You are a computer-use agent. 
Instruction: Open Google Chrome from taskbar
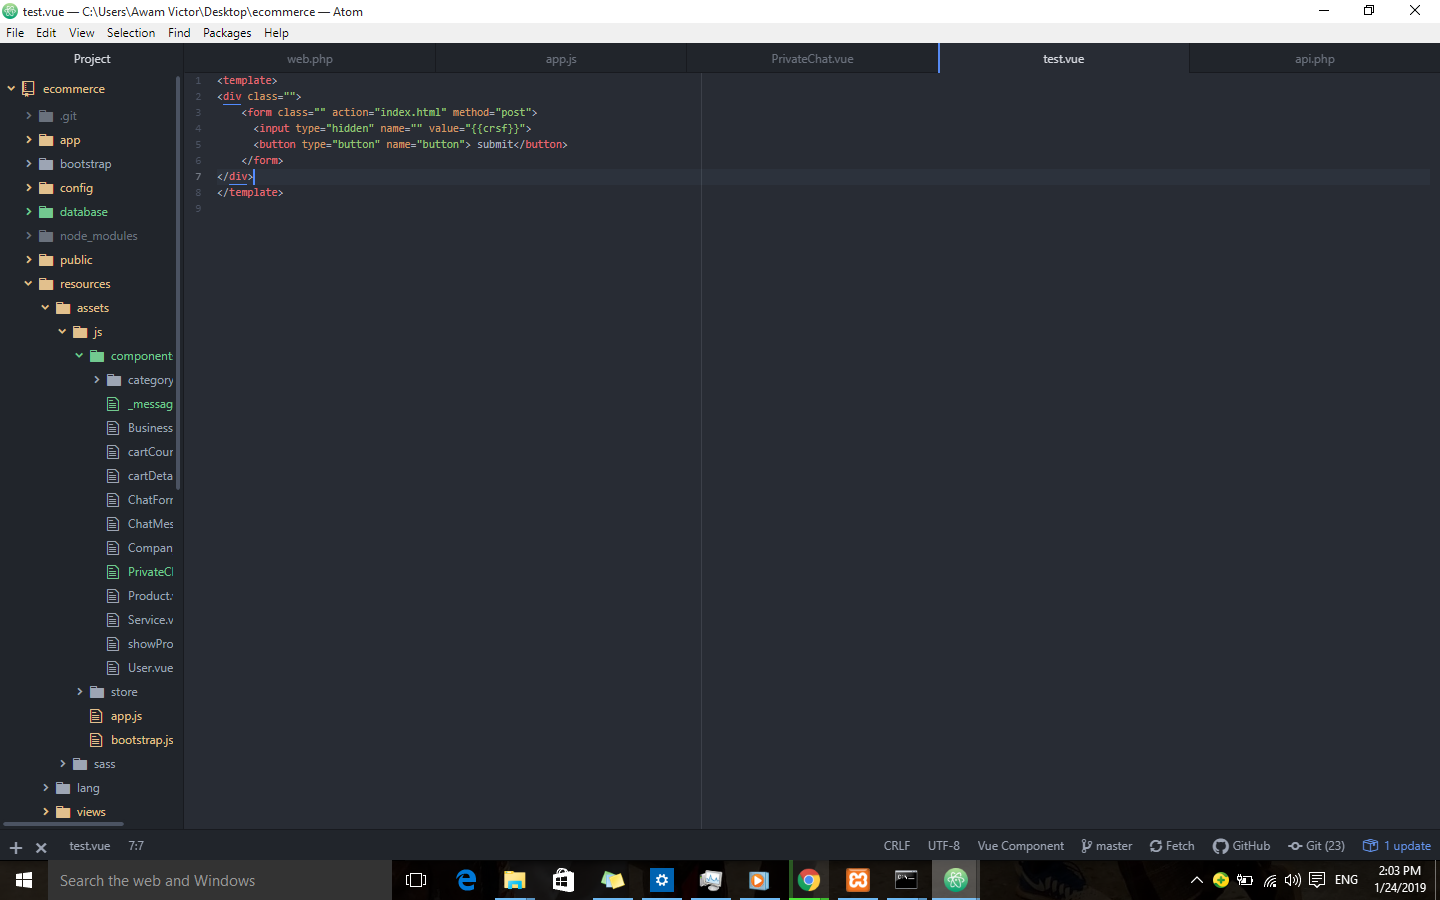[809, 880]
